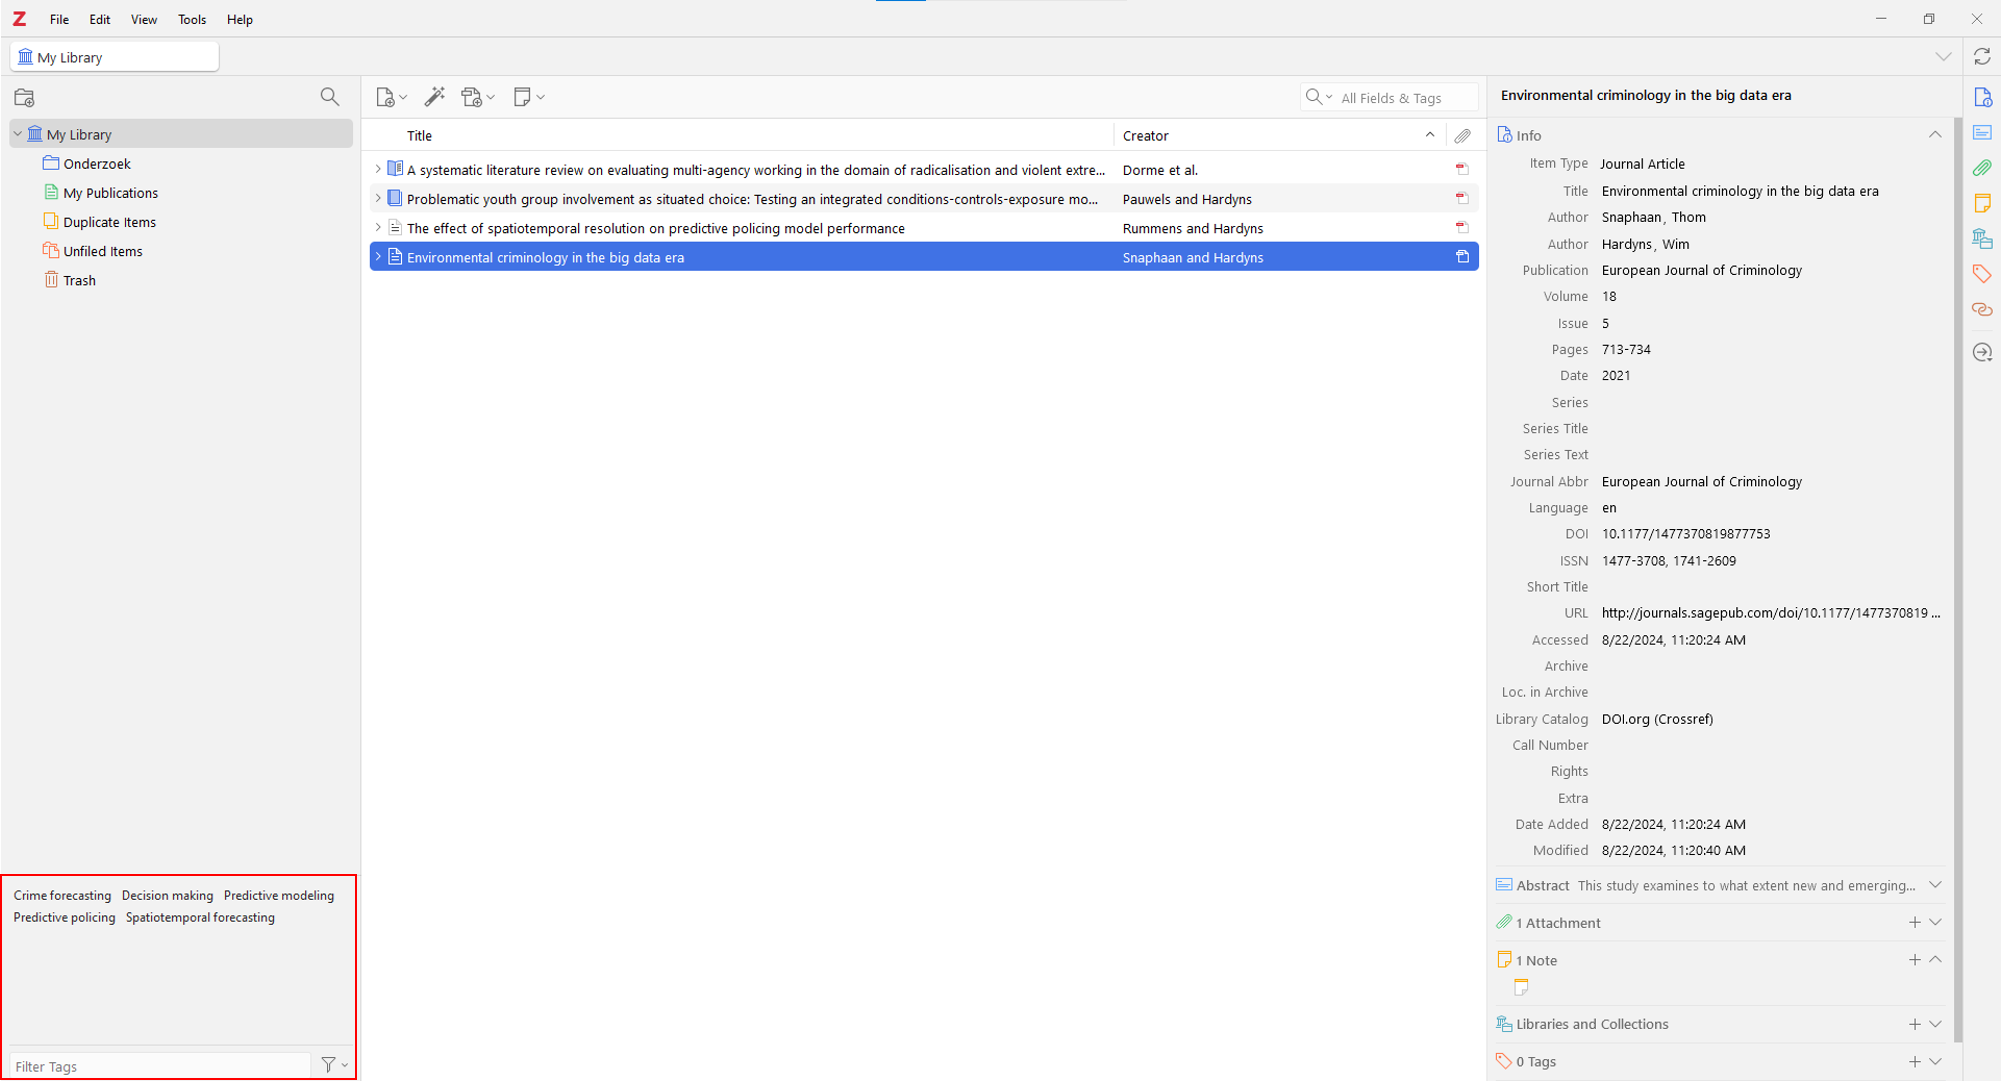
Task: Jump to Notes section sidebar icon
Action: (1982, 203)
